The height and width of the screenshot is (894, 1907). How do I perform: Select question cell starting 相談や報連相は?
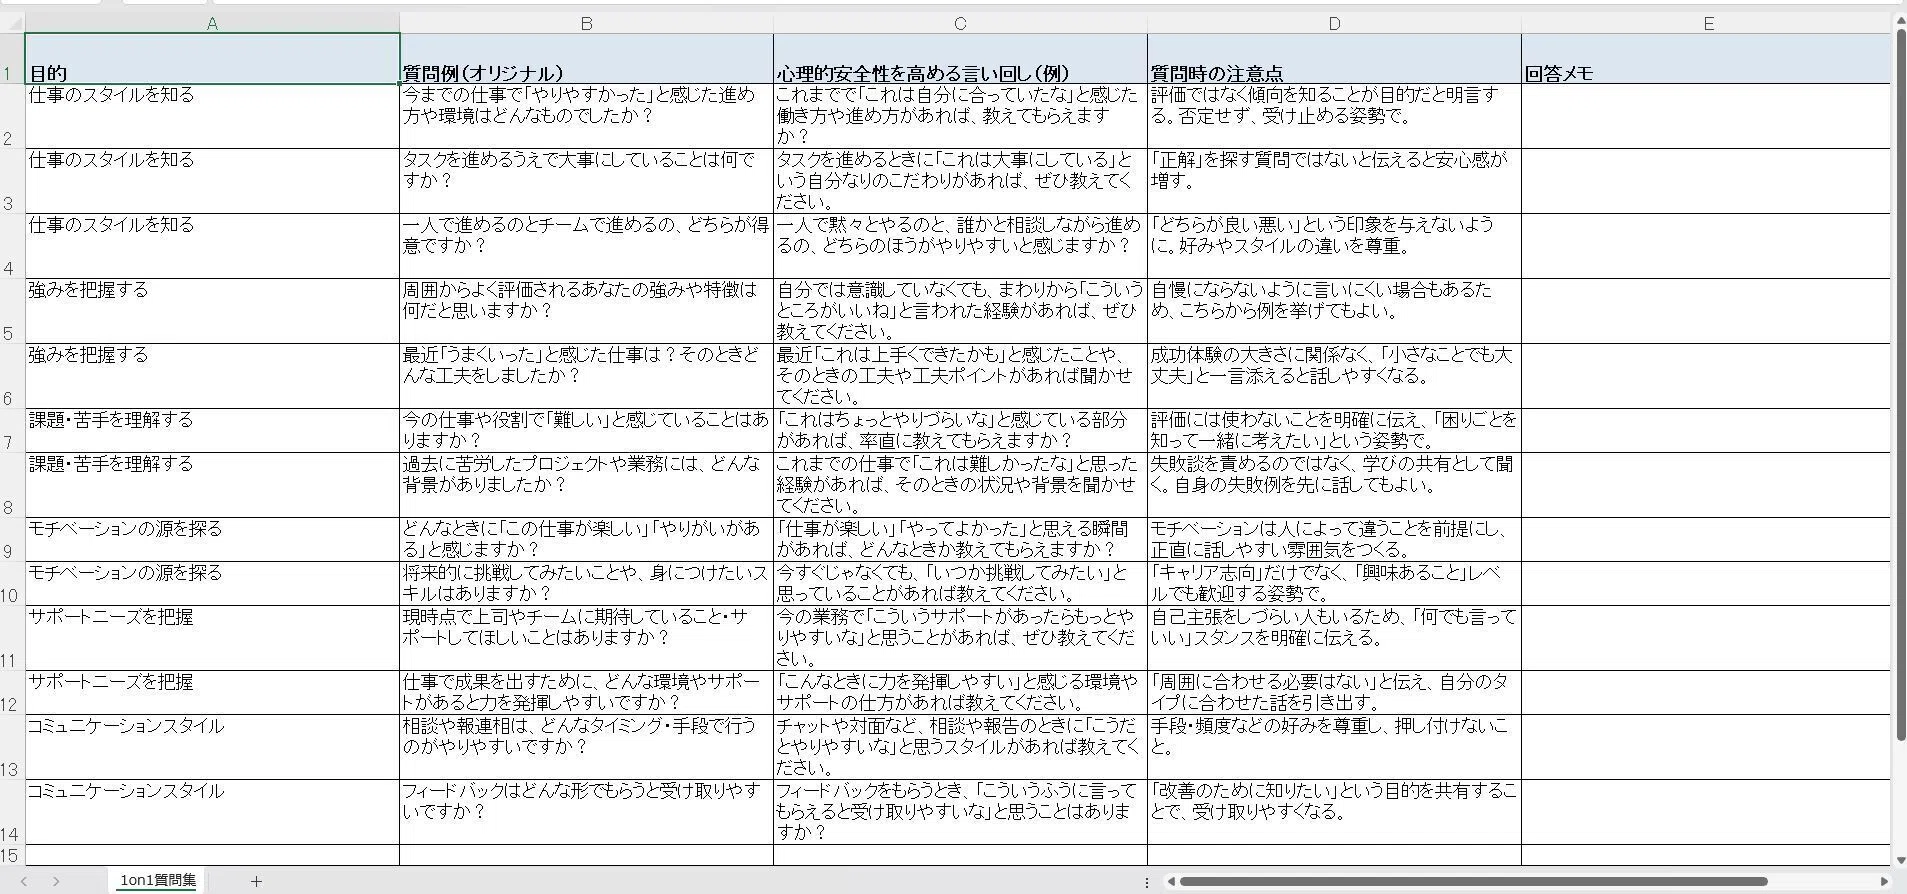pyautogui.click(x=586, y=747)
